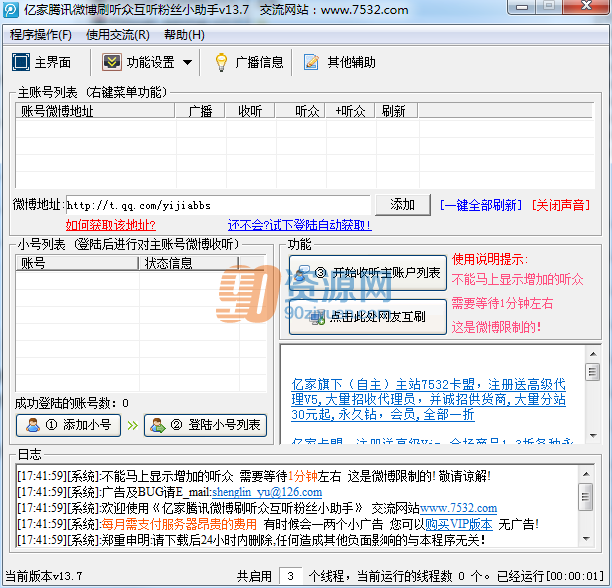Click the ② 登陆小号列表 button
The width and height of the screenshot is (612, 588).
(x=205, y=425)
